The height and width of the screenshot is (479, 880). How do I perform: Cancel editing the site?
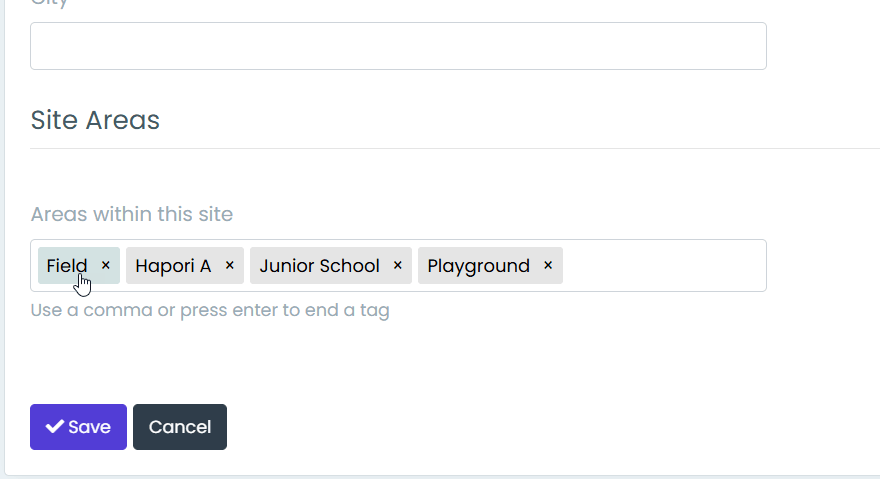pyautogui.click(x=180, y=427)
